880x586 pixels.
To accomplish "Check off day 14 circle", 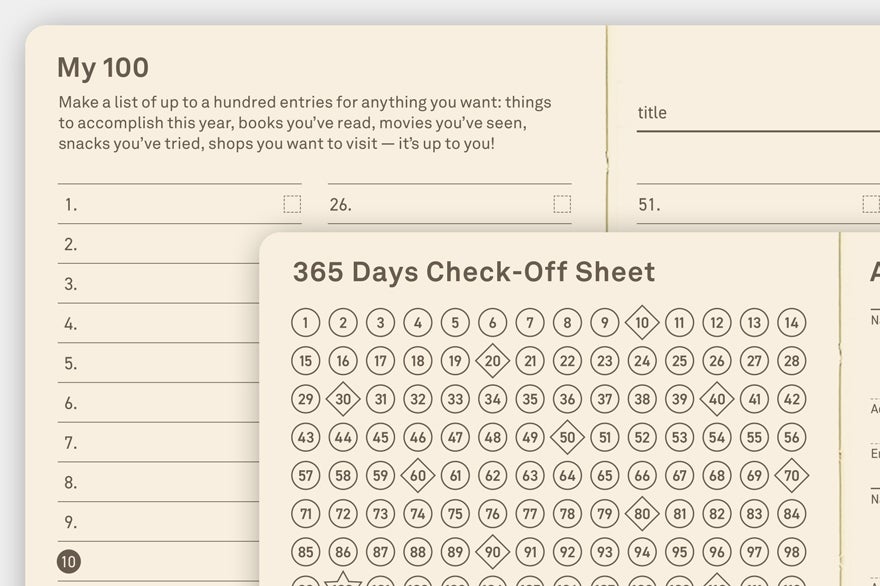I will pos(791,323).
